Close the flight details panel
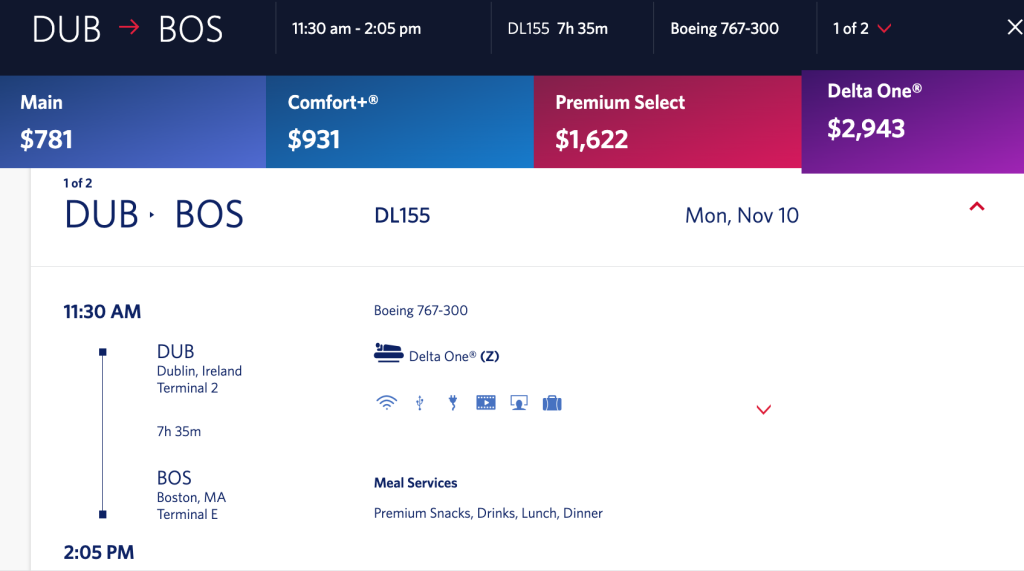Screen dimensions: 1024x571 tap(1013, 28)
